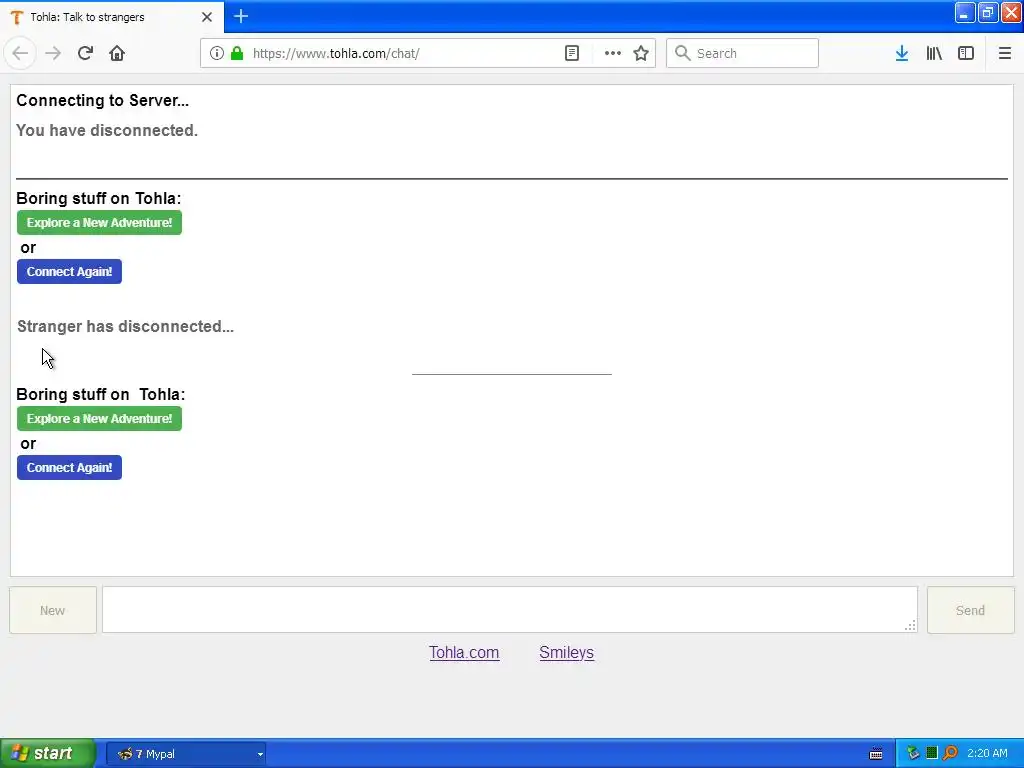Select the Tohla: Talk to strangers tab
The width and height of the screenshot is (1024, 768).
coord(111,17)
